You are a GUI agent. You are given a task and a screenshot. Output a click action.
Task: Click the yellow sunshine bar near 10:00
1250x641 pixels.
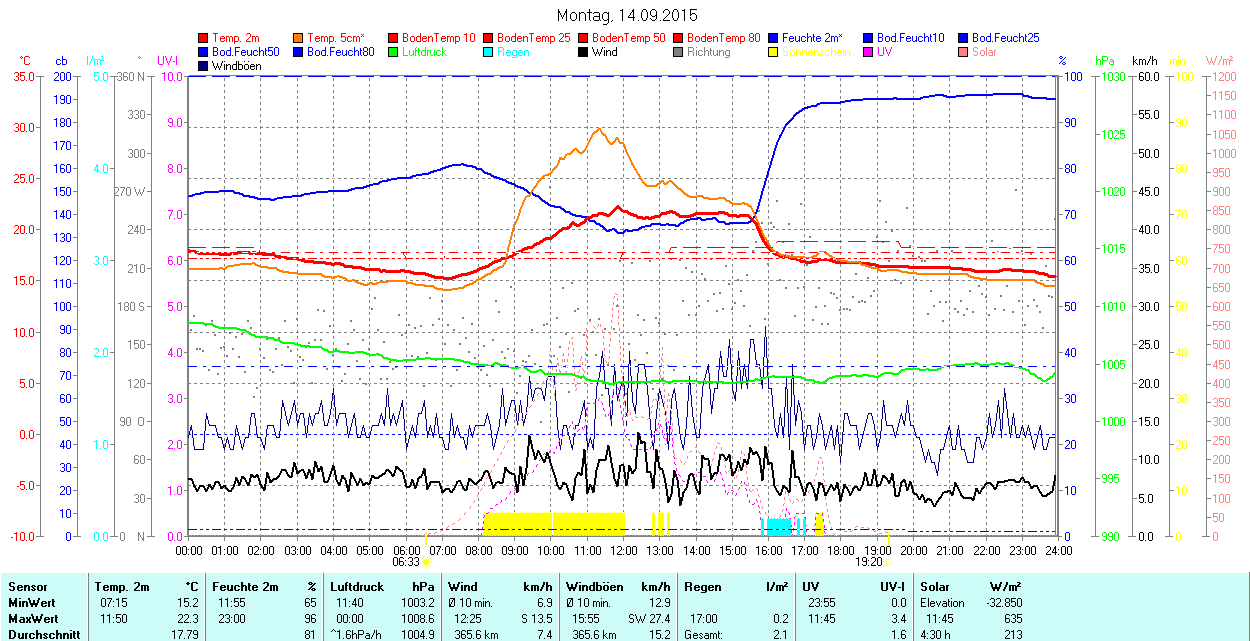[554, 524]
